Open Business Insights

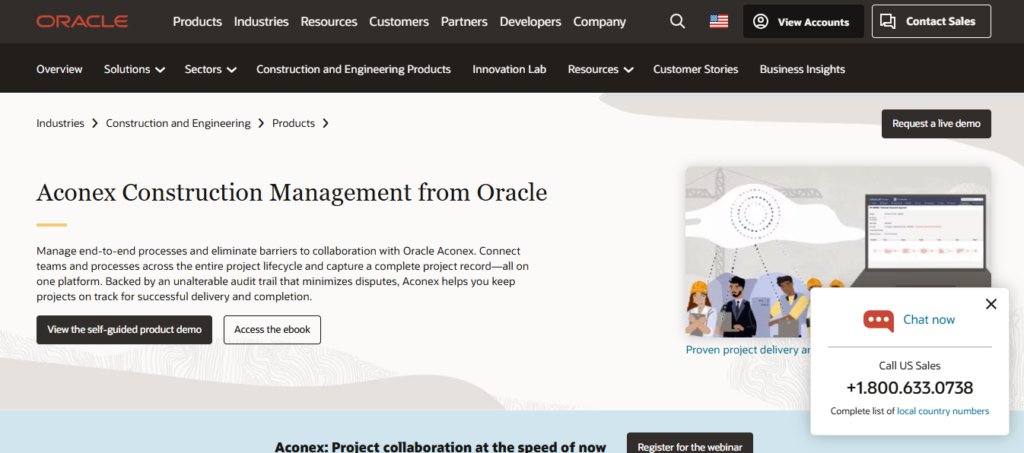(802, 69)
